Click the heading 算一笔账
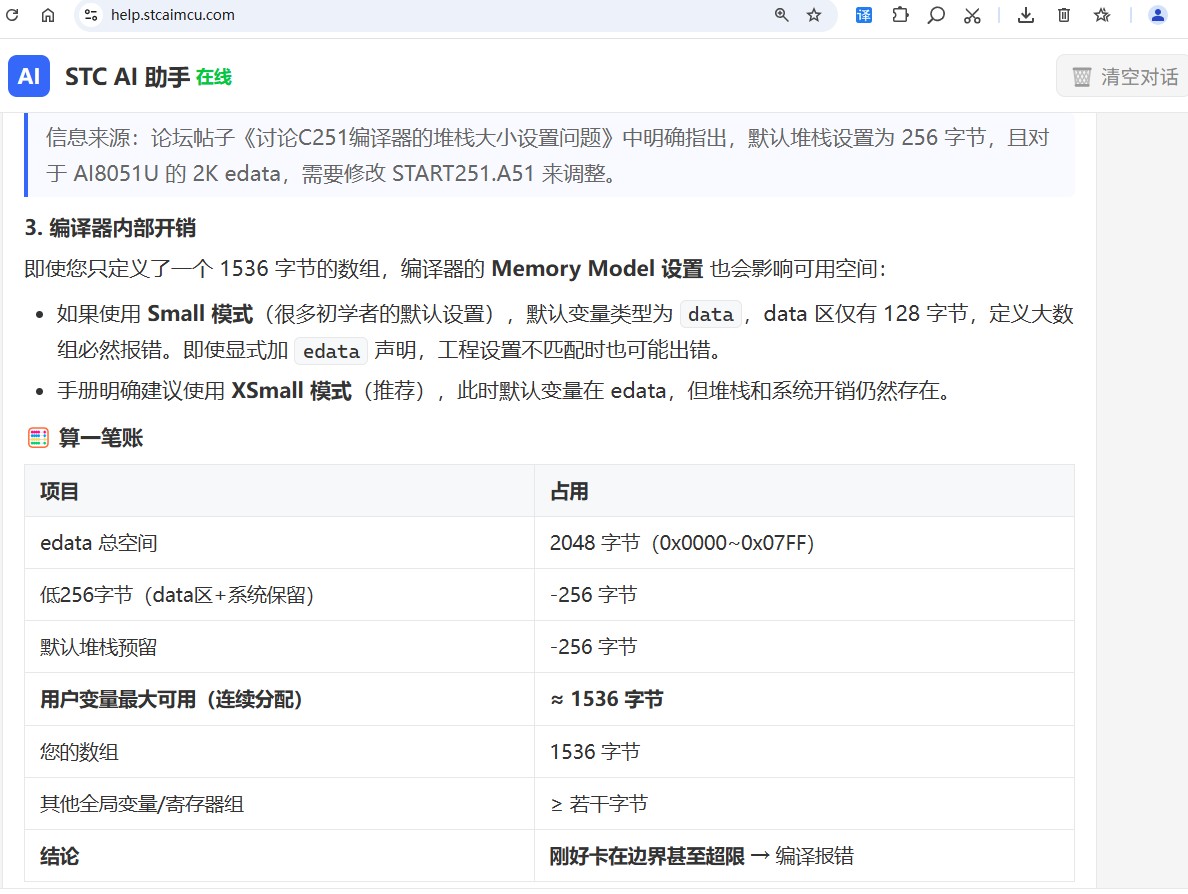Viewport: 1188px width, 894px height. tap(101, 437)
